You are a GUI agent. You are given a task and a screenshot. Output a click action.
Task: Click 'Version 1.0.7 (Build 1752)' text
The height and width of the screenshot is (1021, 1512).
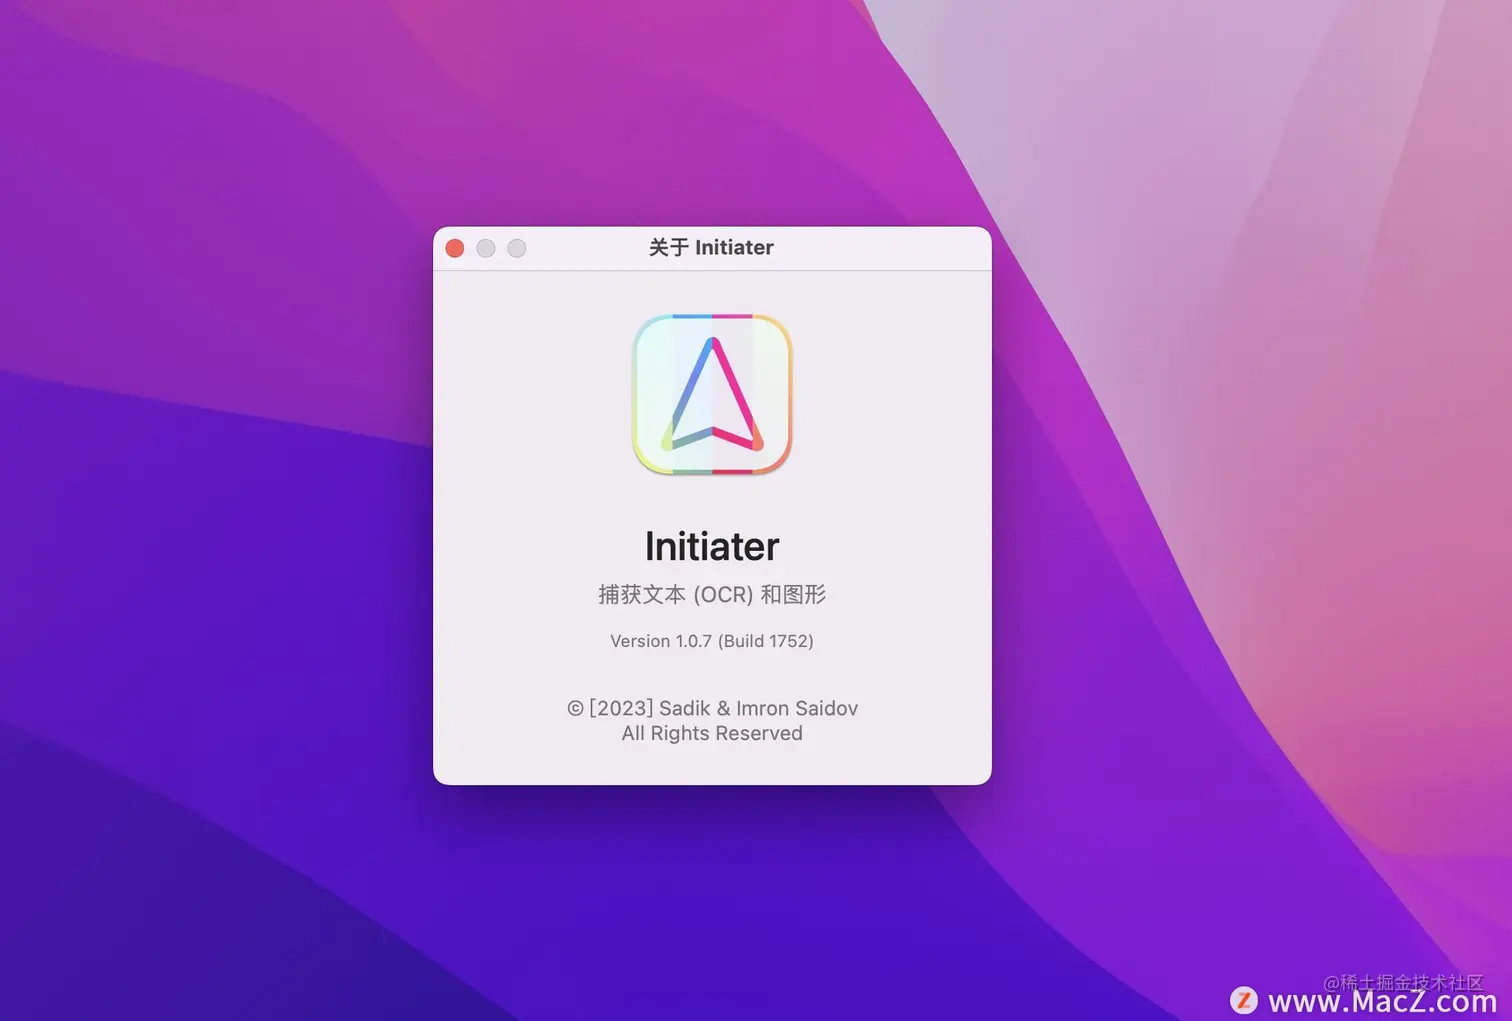pyautogui.click(x=712, y=641)
